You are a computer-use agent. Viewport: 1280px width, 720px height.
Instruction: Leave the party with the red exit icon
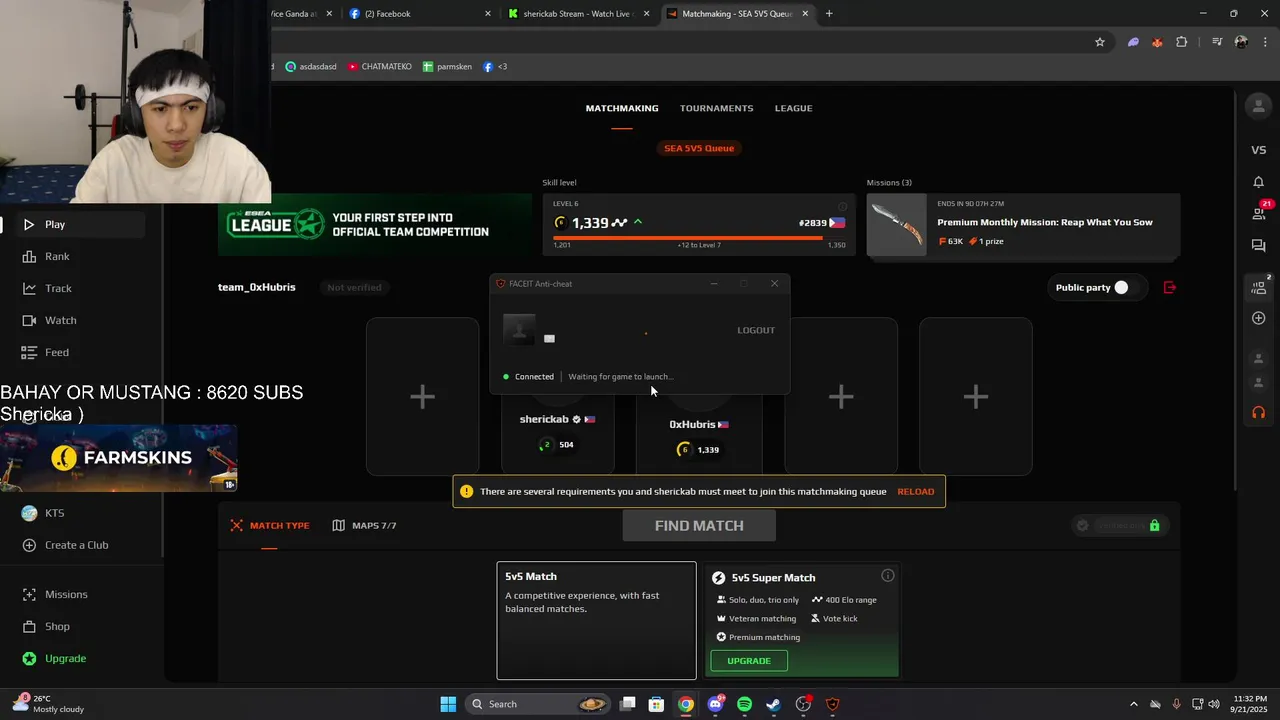[1170, 288]
